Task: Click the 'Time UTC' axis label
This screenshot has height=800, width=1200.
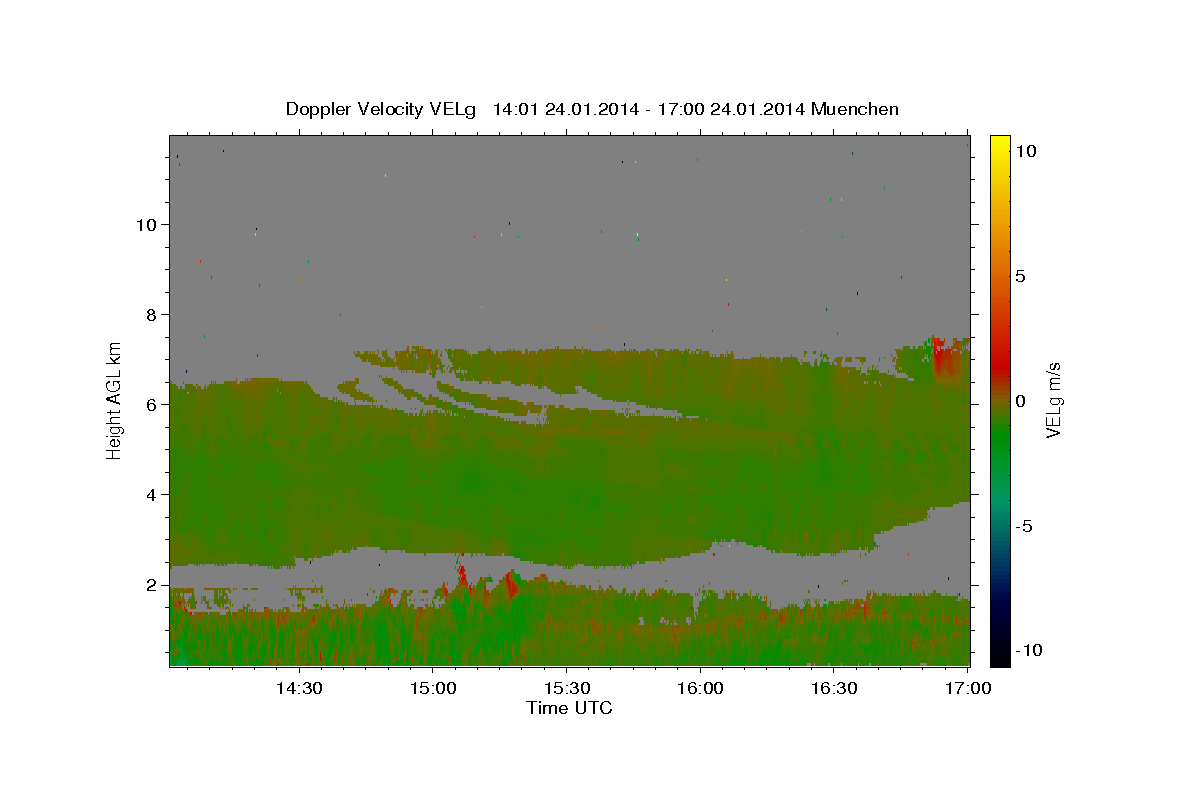Action: (x=569, y=708)
